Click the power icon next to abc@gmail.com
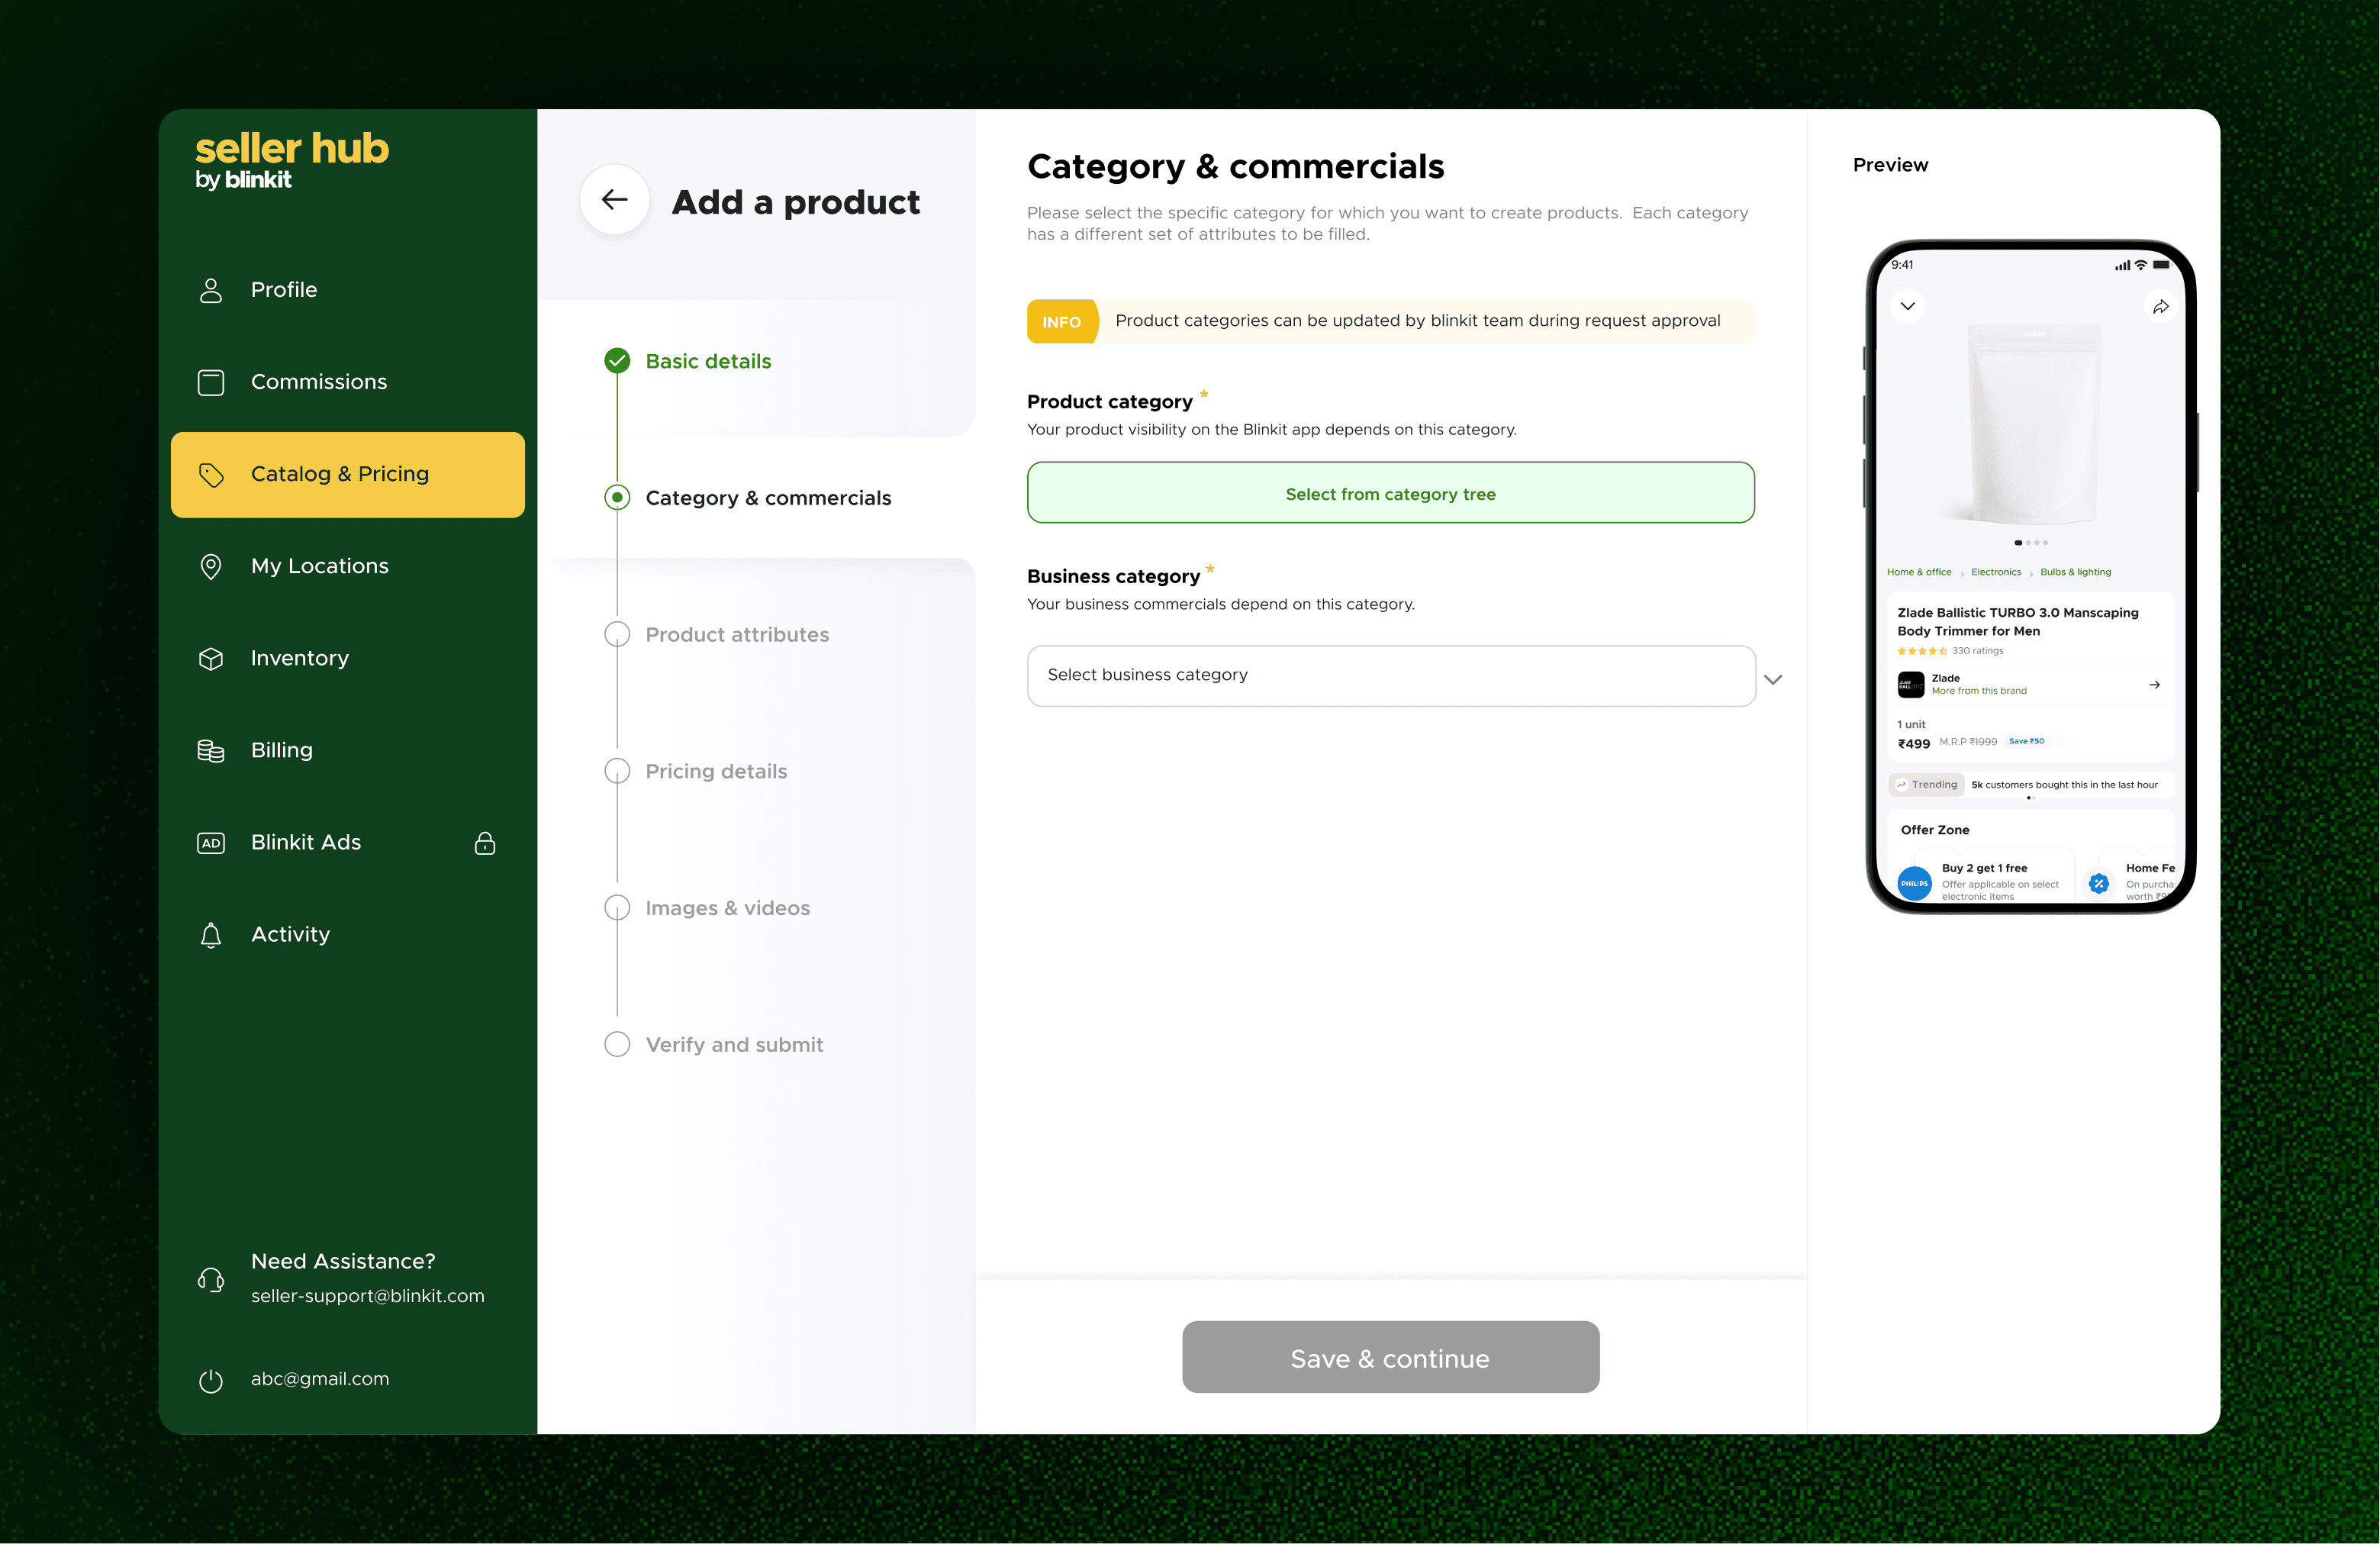This screenshot has height=1544, width=2380. [x=211, y=1380]
